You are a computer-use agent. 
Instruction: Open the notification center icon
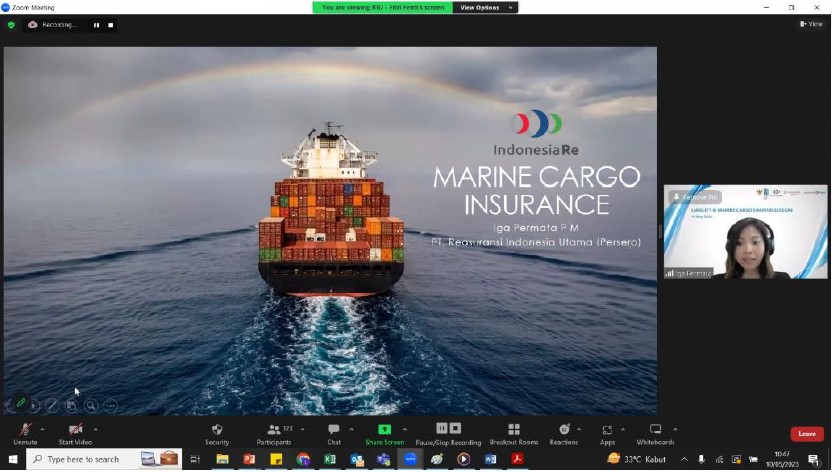coord(813,460)
